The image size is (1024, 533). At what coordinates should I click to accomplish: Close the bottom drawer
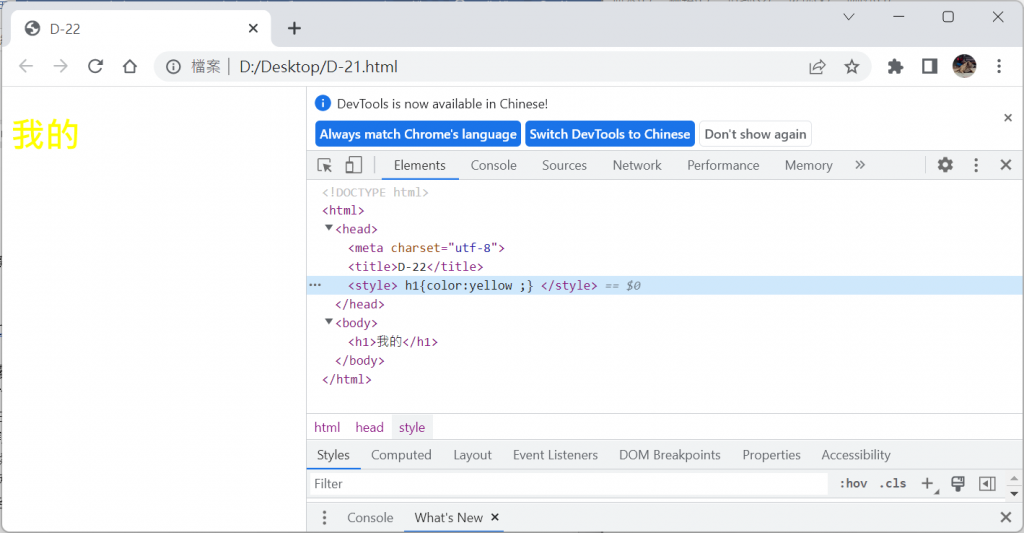1006,517
